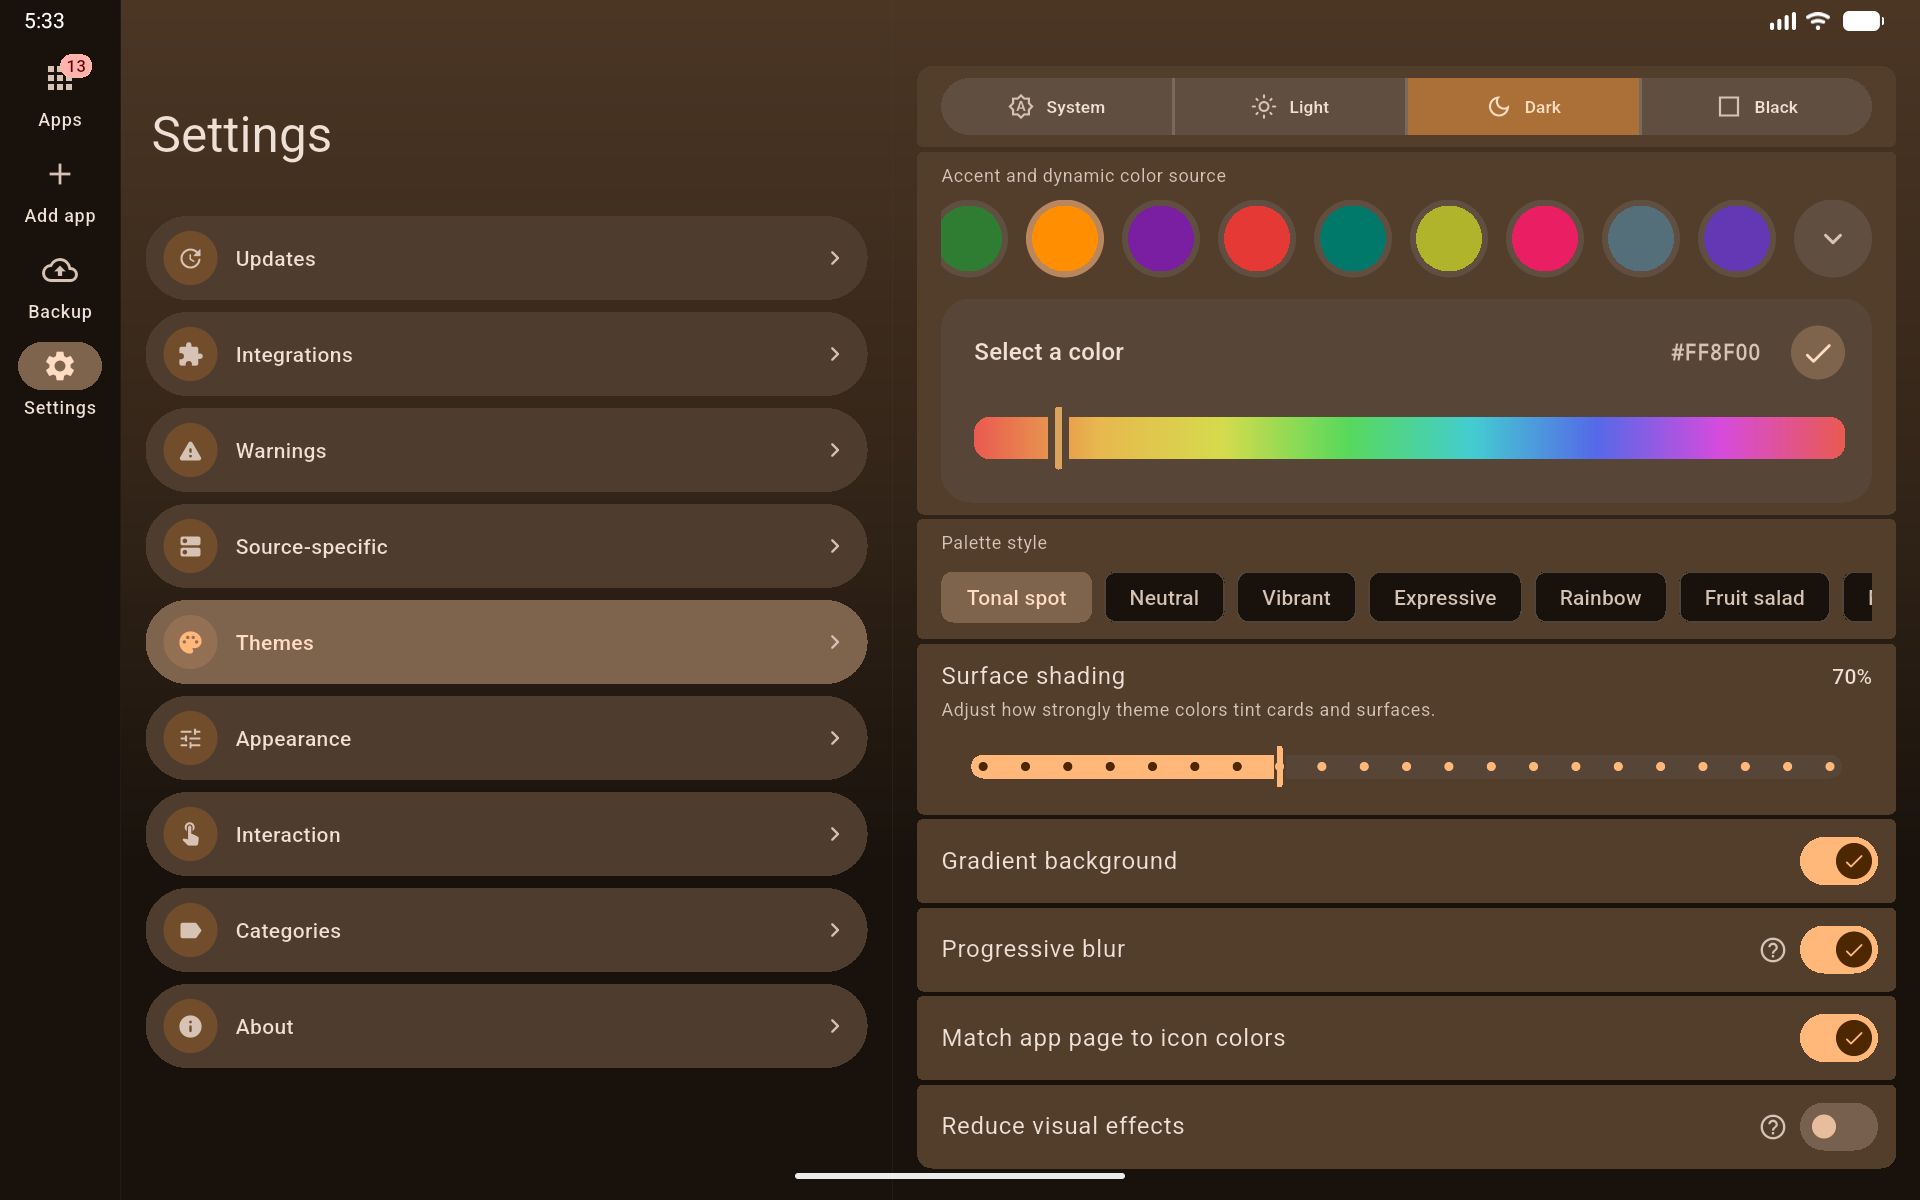
Task: Select the red accent color
Action: point(1256,238)
